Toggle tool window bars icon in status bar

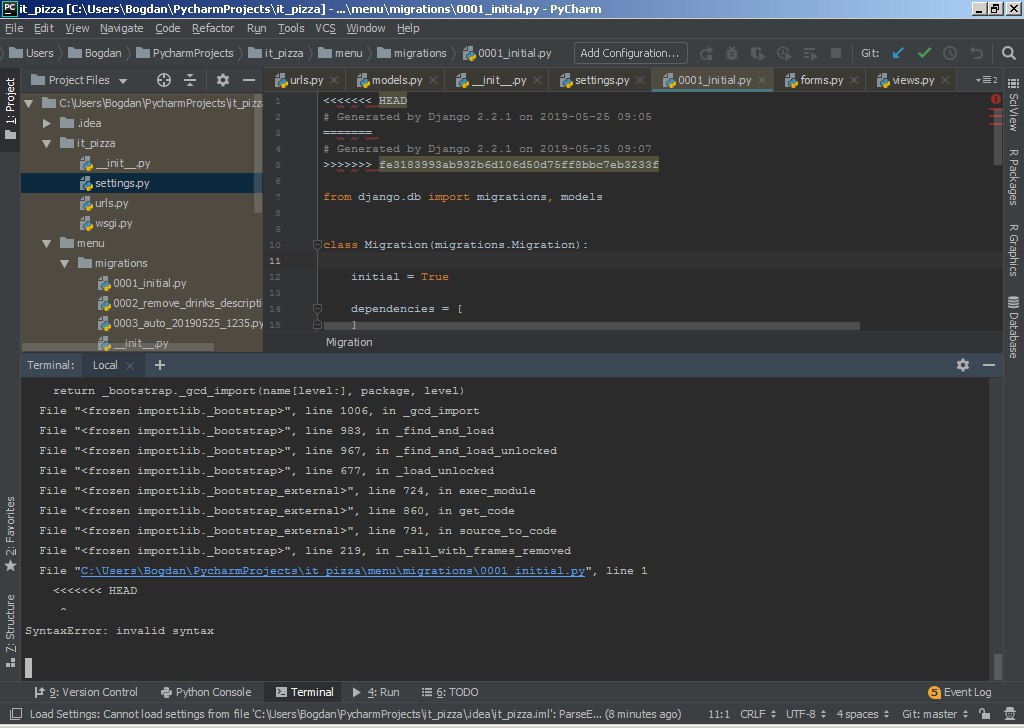coord(16,714)
